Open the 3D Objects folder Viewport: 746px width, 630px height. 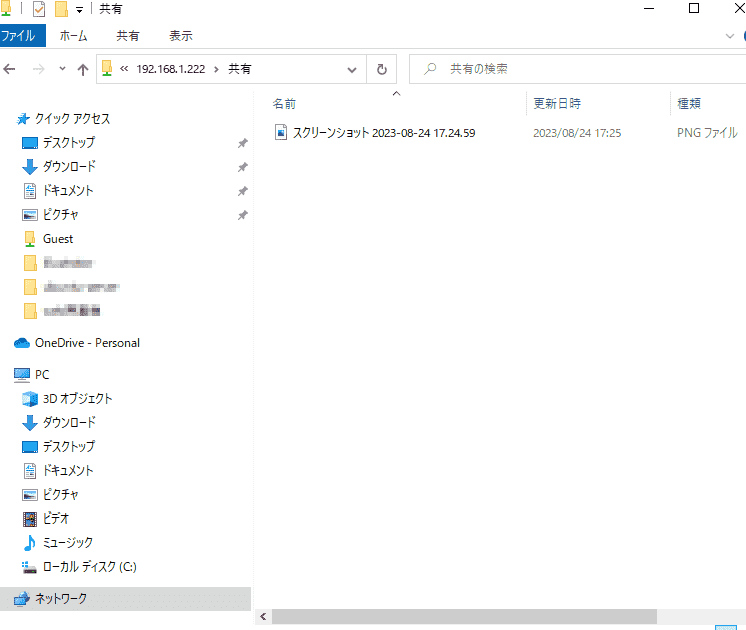coord(77,398)
